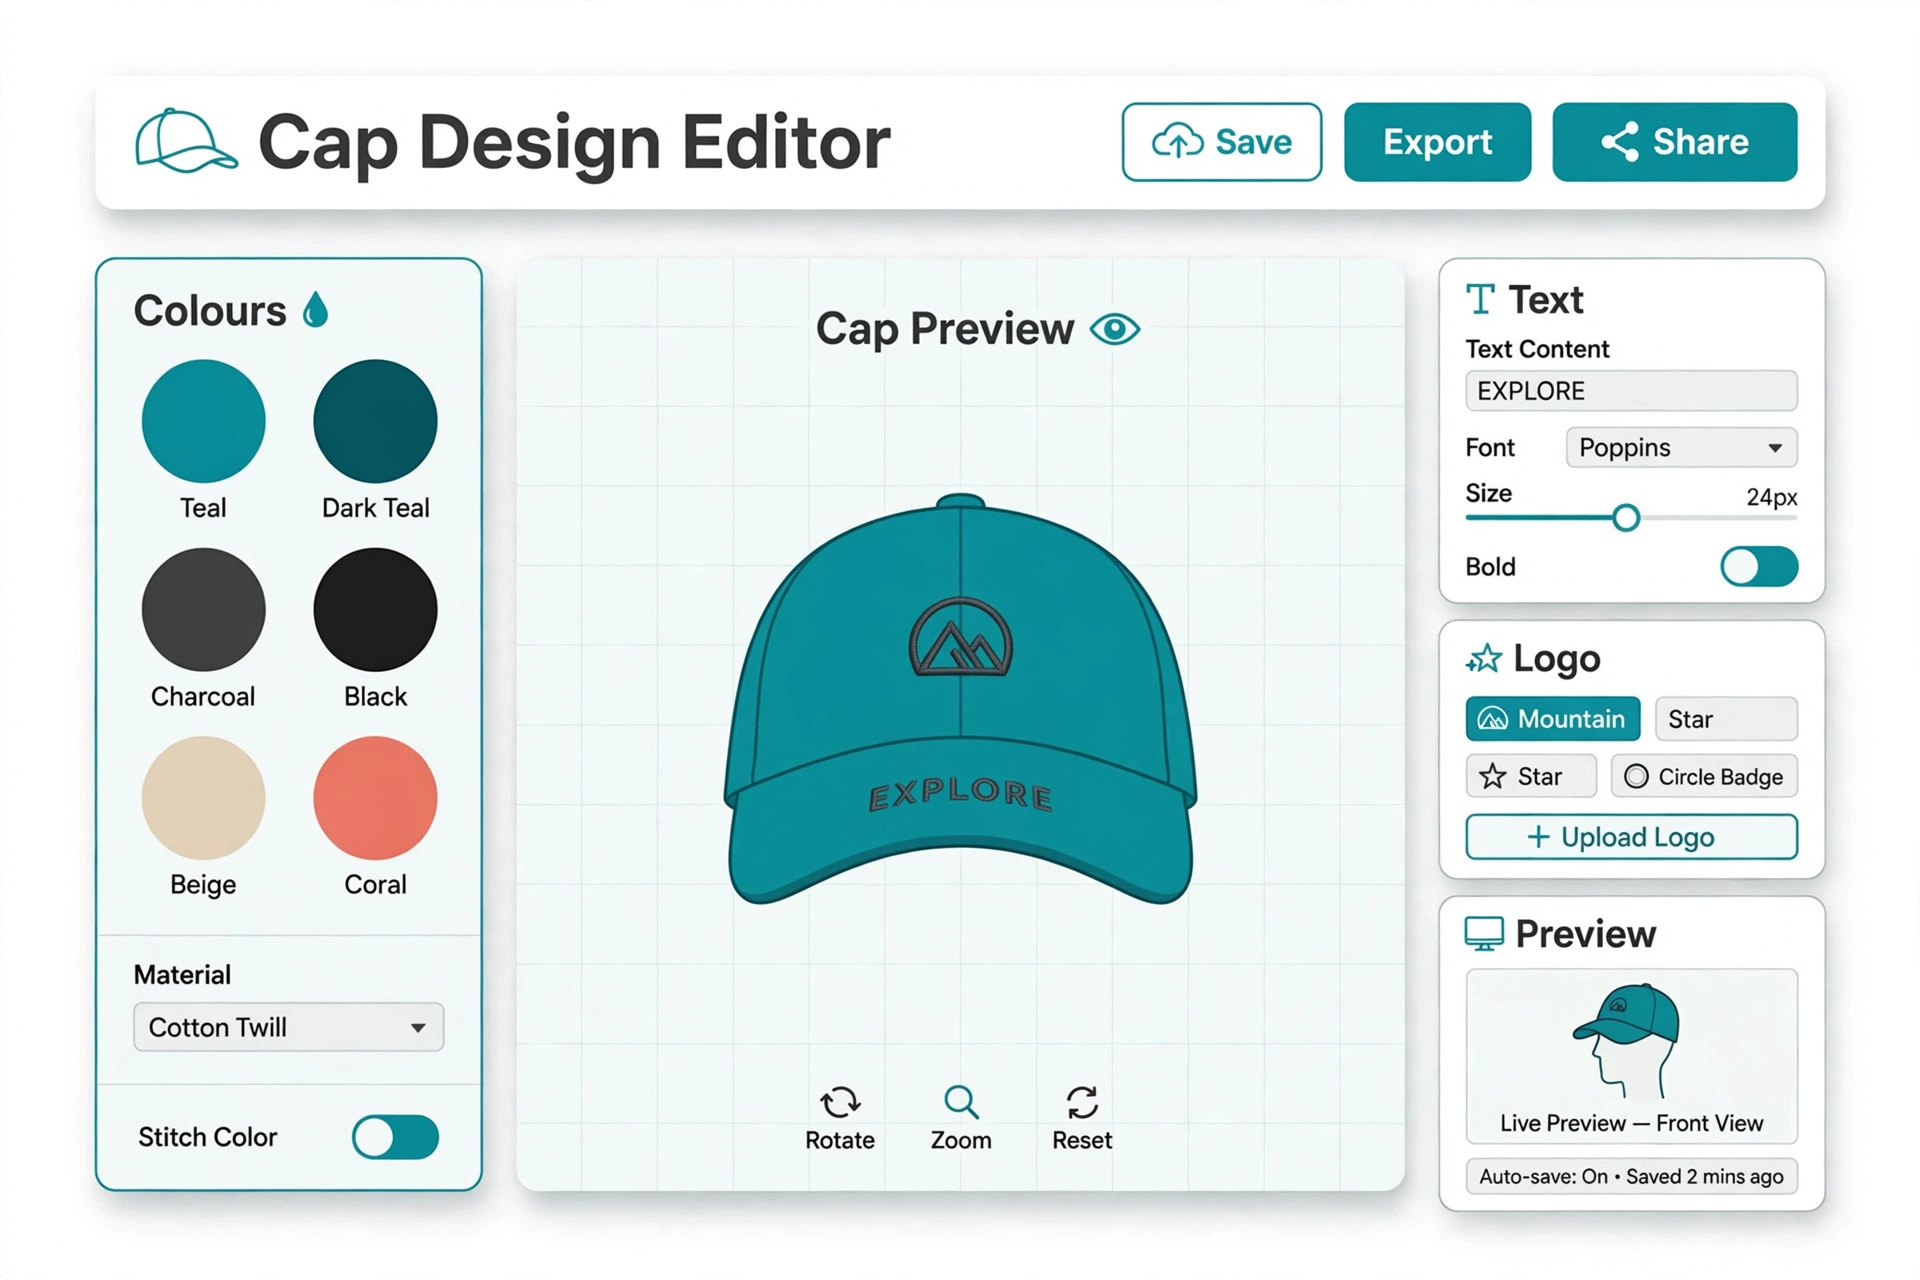This screenshot has height=1280, width=1920.
Task: Click the Export button
Action: (x=1437, y=142)
